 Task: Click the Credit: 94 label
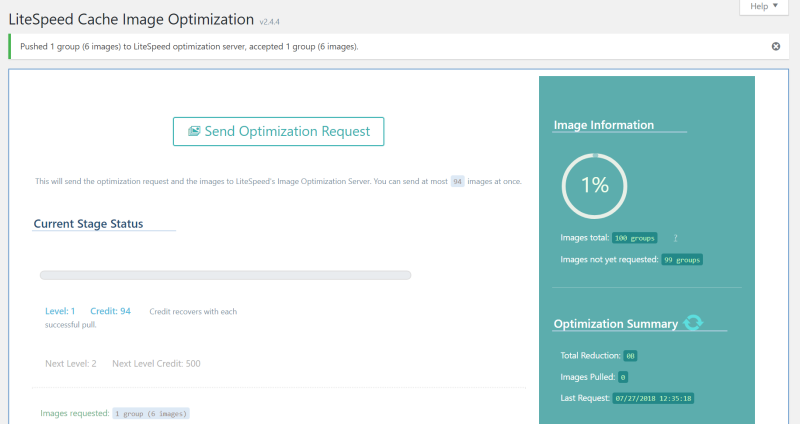coord(110,311)
